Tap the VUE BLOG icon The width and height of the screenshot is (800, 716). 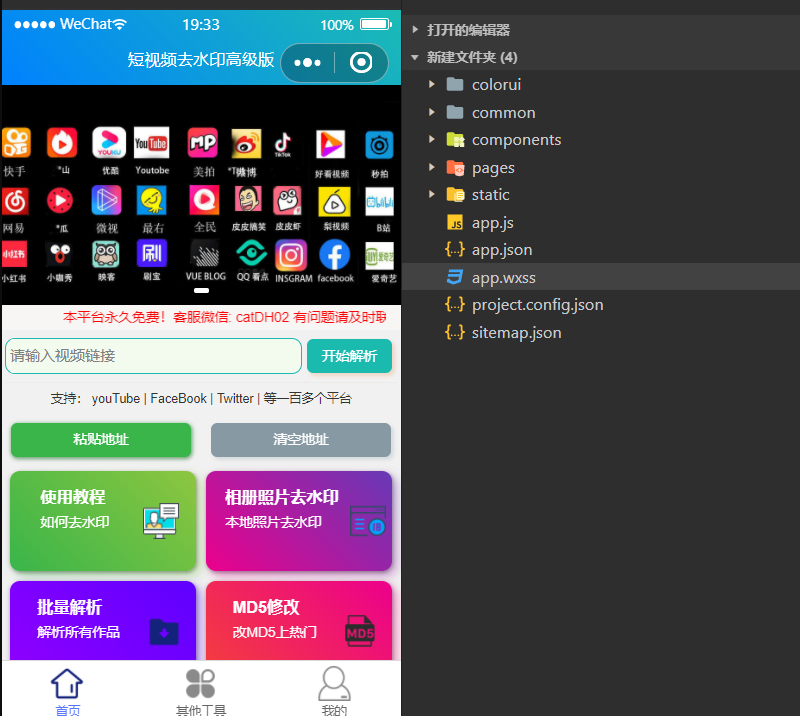[x=206, y=254]
